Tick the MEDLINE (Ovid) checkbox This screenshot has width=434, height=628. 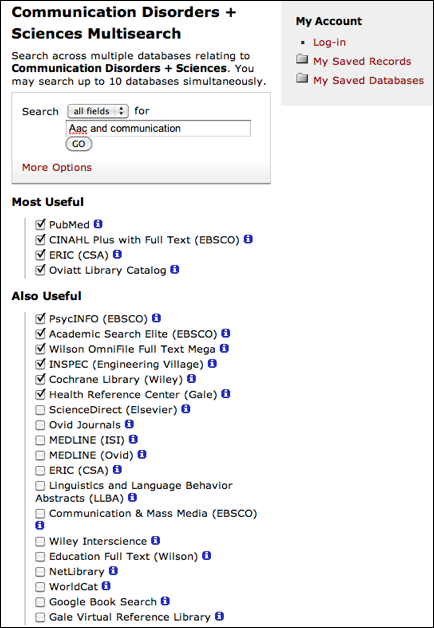[x=40, y=455]
